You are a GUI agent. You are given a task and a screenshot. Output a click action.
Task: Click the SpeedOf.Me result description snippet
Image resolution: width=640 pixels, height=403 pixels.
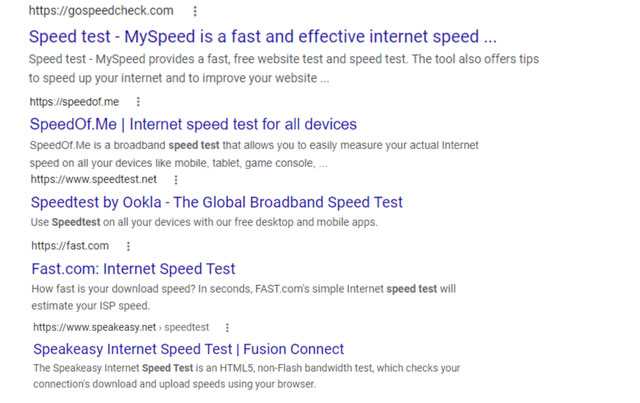254,154
